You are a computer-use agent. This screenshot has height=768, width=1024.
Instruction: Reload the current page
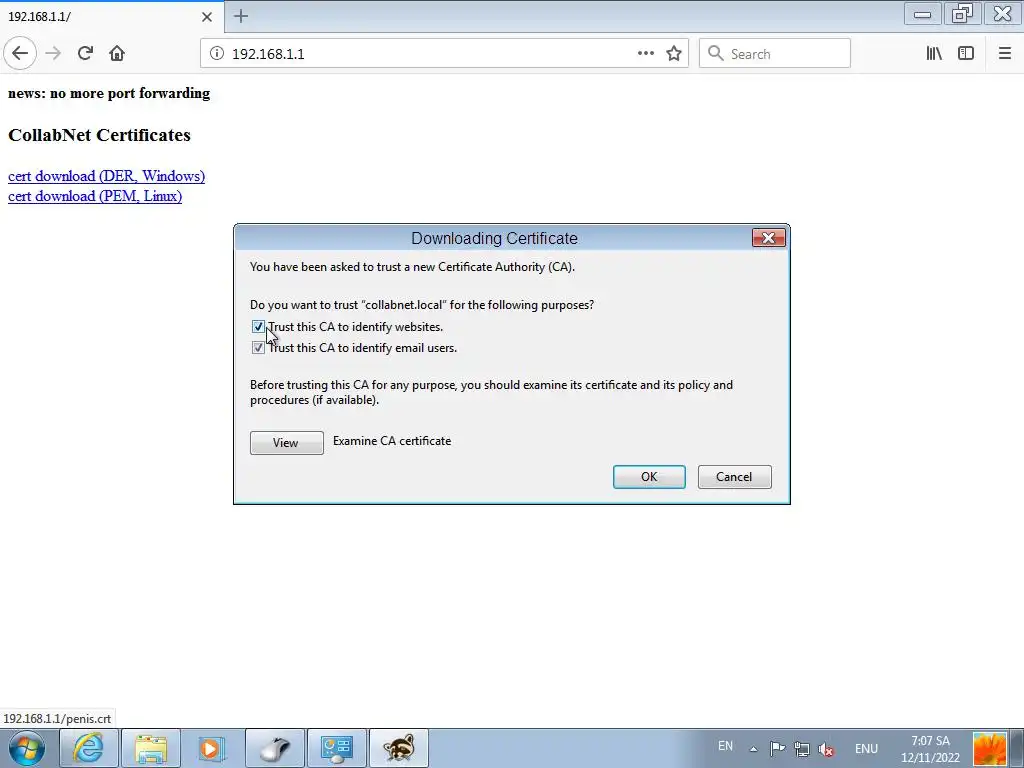[x=85, y=54]
